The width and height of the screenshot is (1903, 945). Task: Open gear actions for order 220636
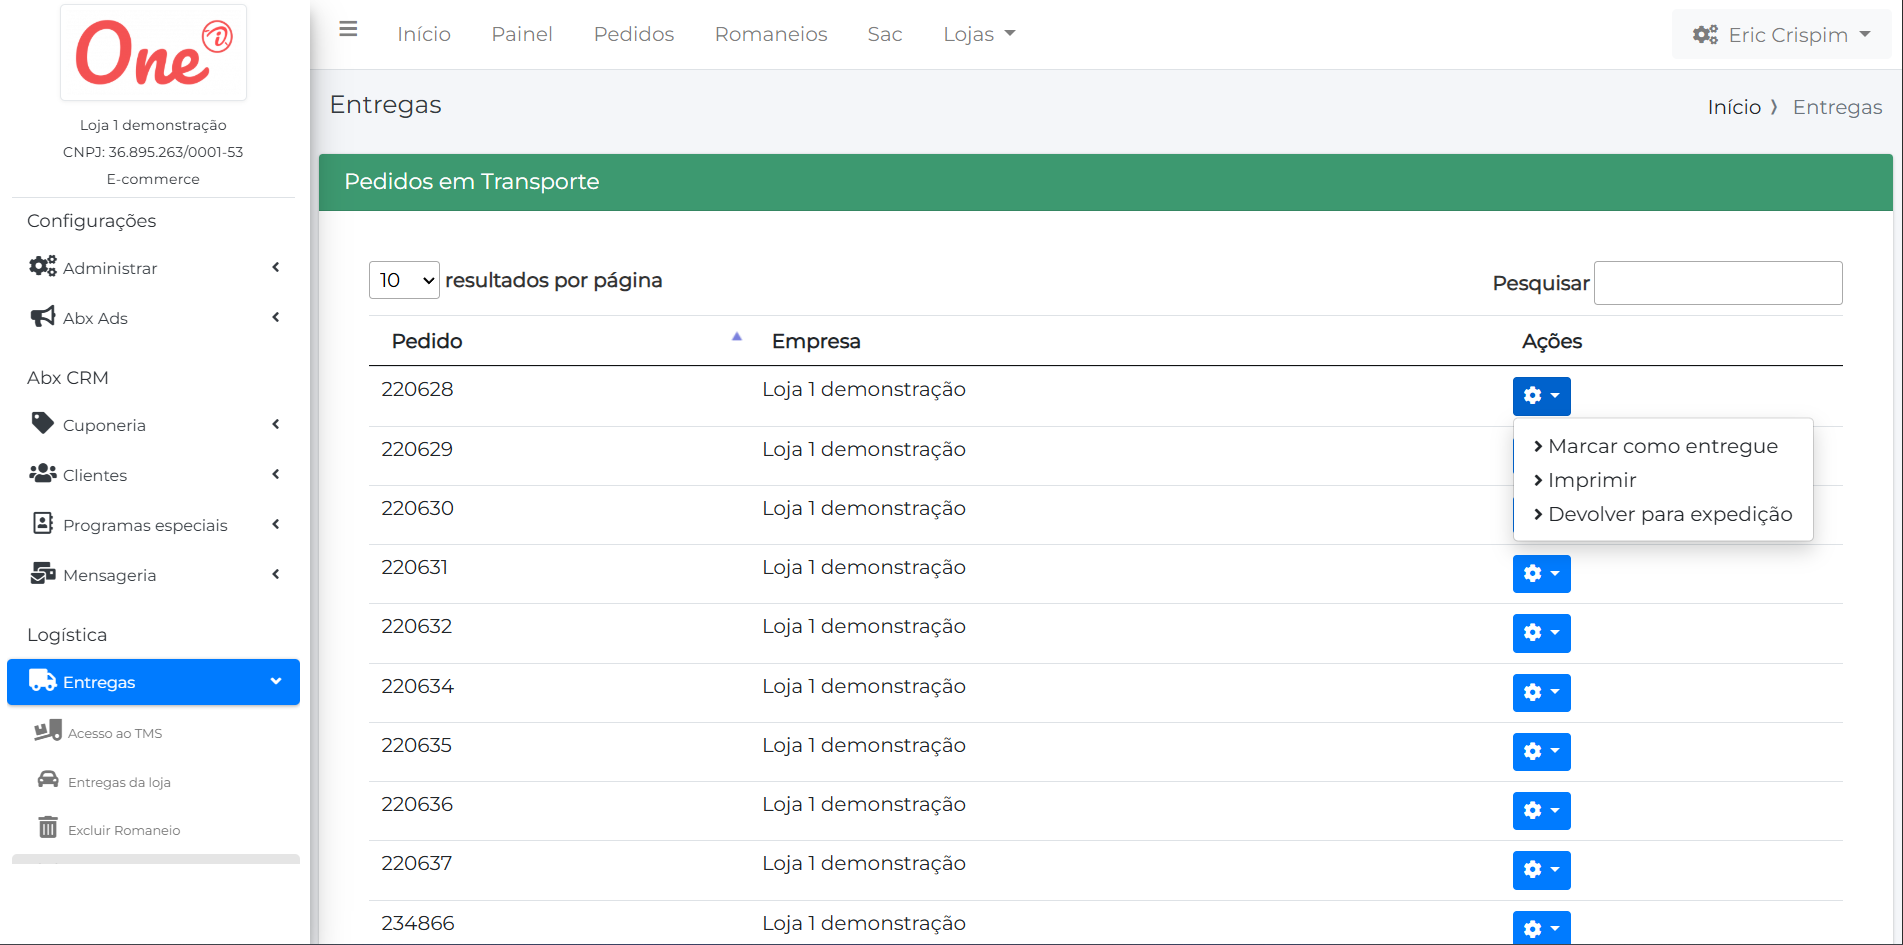click(1541, 810)
